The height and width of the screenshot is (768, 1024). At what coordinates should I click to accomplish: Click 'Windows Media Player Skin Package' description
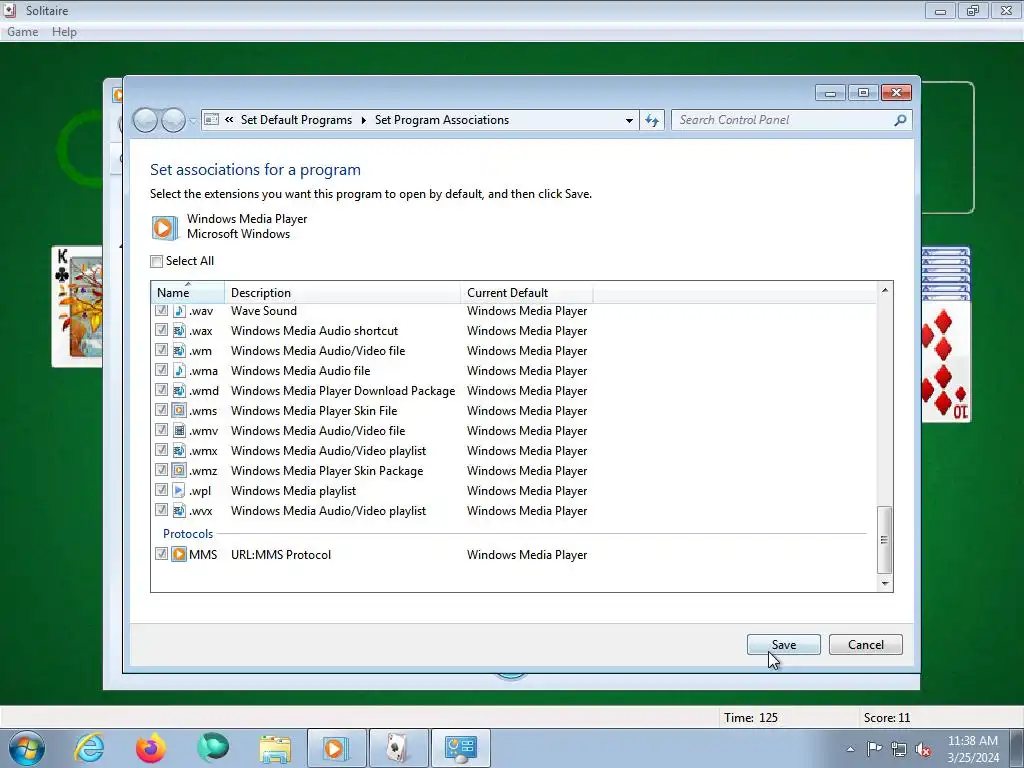pos(327,471)
